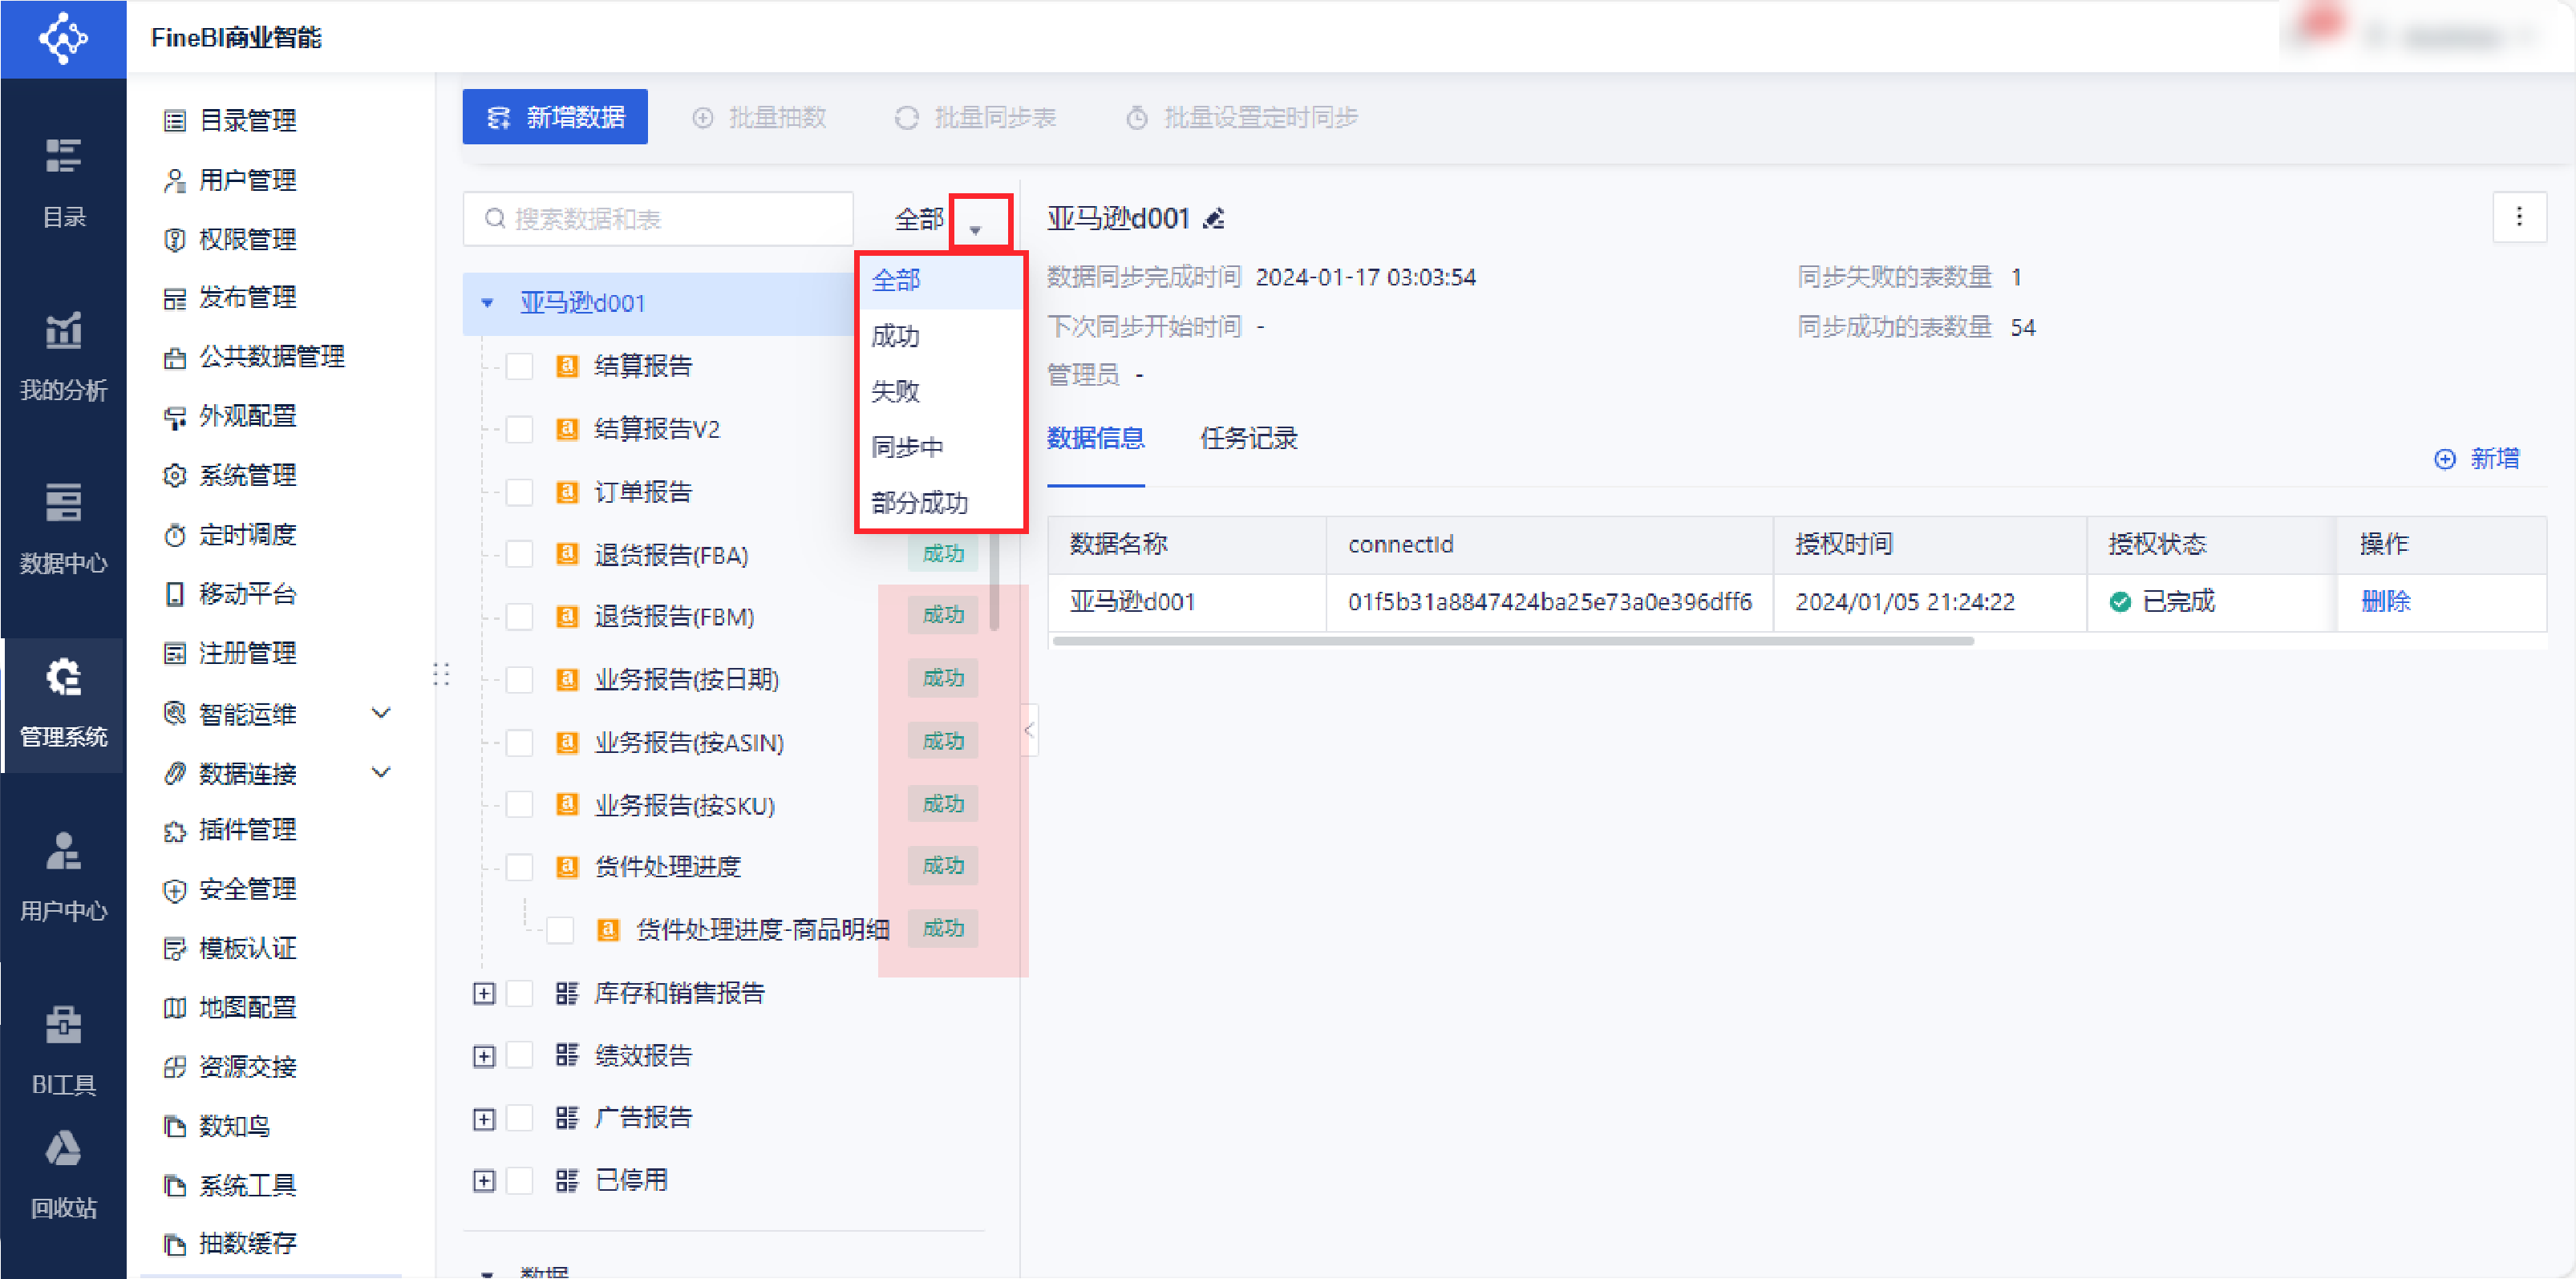Click the 新增数据 button
Viewport: 2576px width, 1279px height.
tap(555, 117)
